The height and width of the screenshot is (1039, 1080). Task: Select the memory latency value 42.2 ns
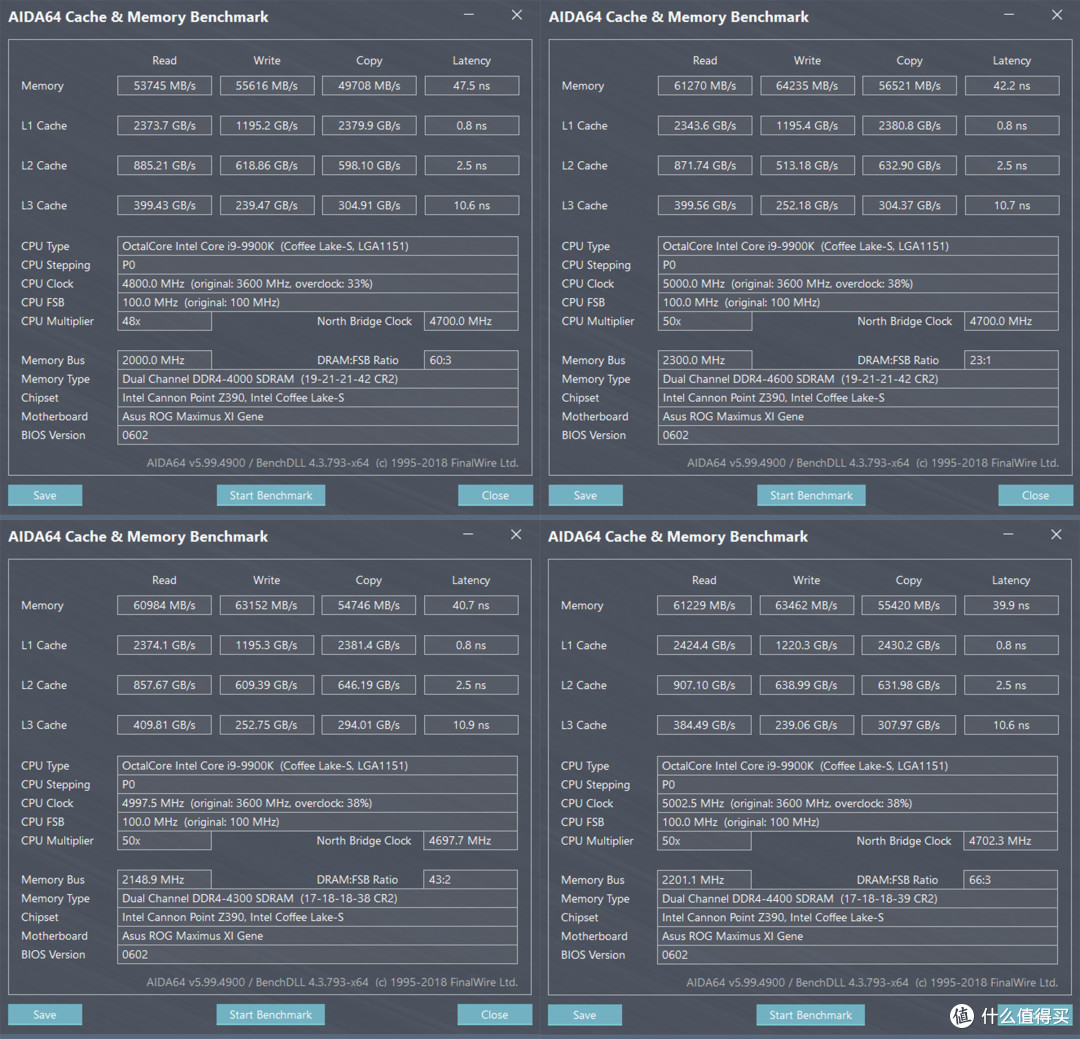pos(1012,86)
